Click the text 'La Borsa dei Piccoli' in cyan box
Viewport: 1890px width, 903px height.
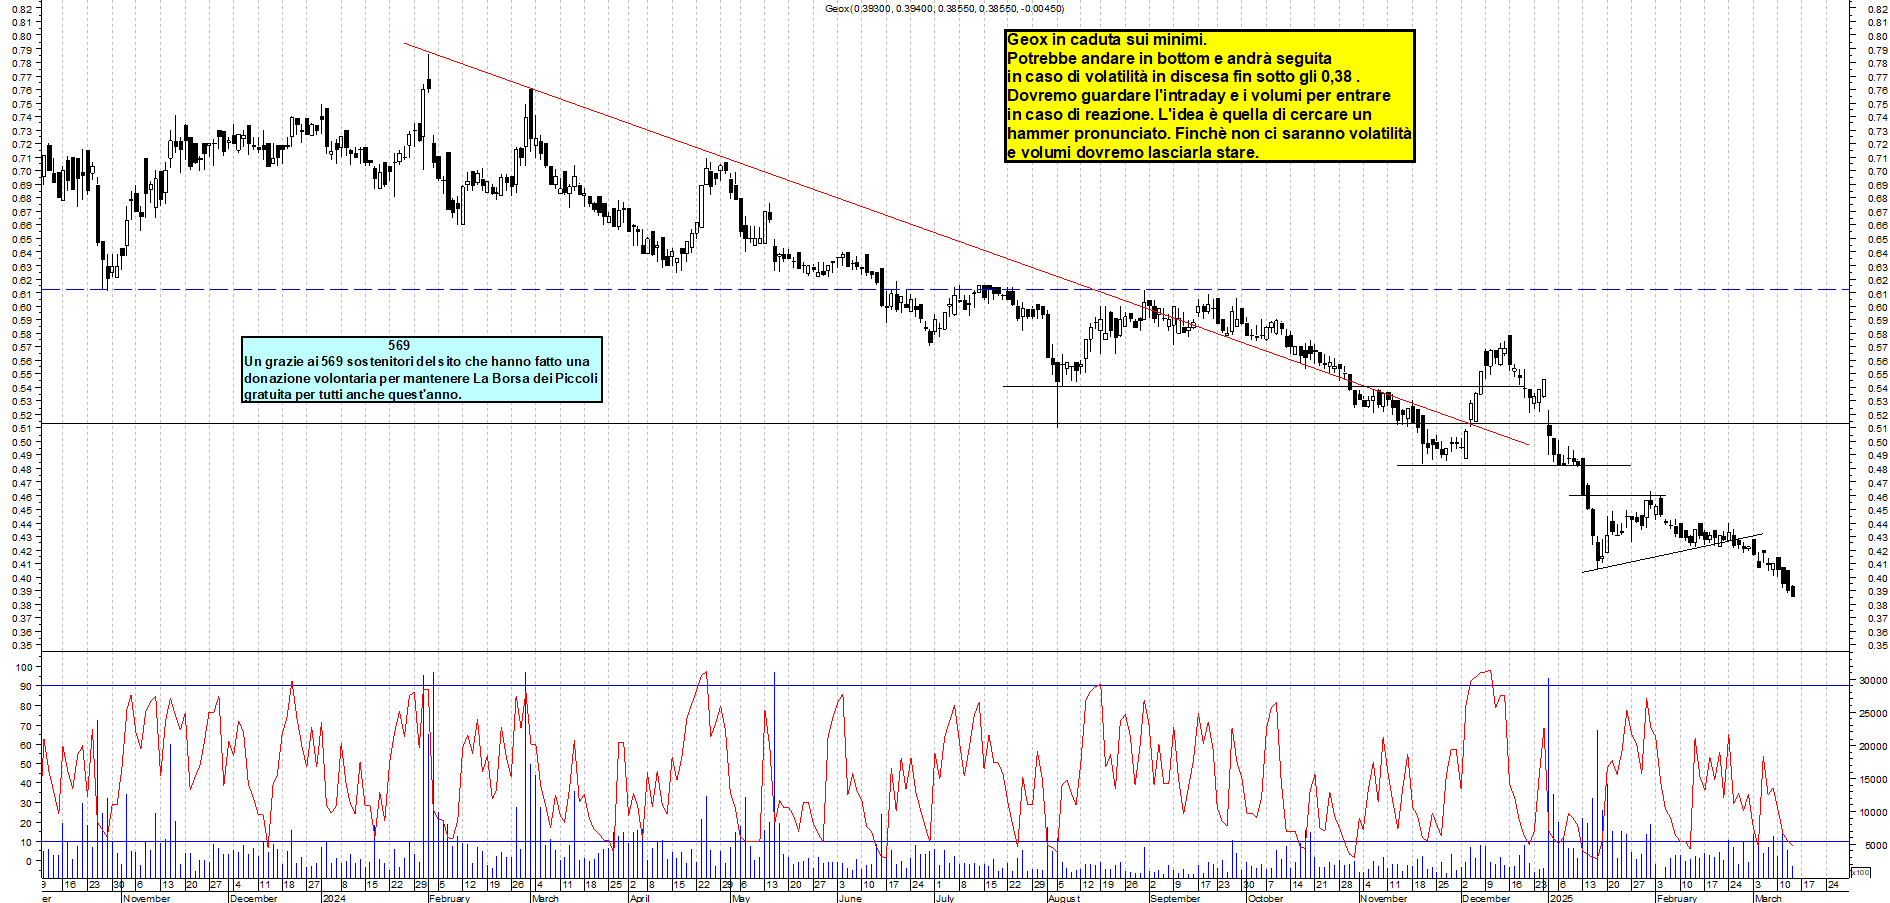pyautogui.click(x=535, y=378)
